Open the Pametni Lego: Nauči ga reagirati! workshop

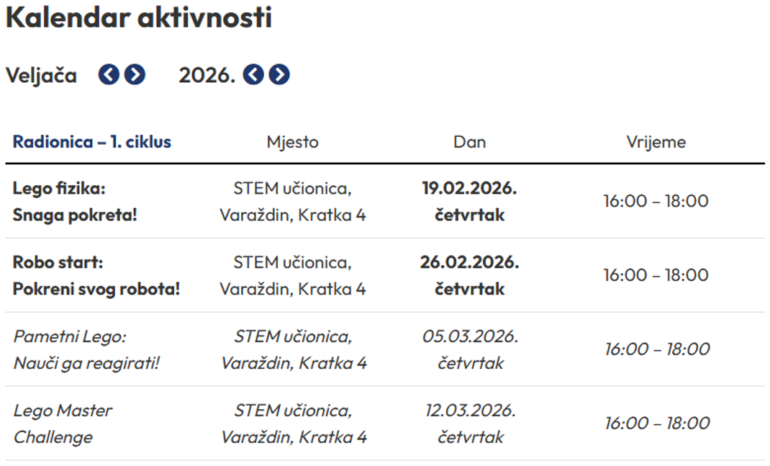click(x=86, y=349)
